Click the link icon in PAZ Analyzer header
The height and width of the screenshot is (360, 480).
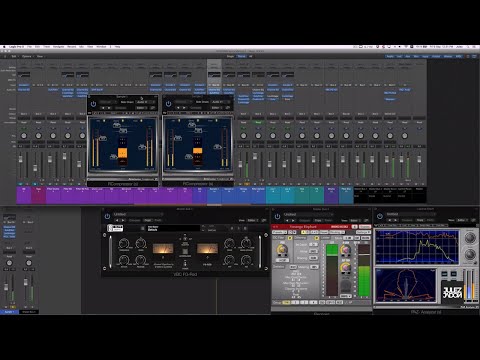[x=474, y=220]
